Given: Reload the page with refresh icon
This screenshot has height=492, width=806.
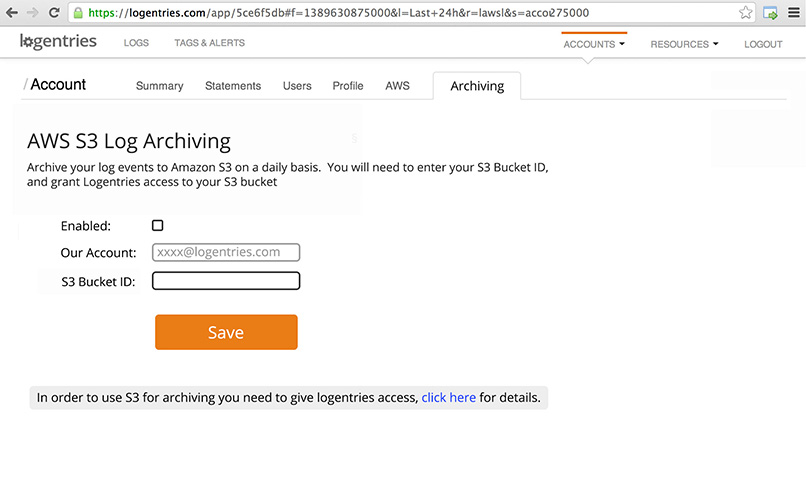Looking at the screenshot, I should click(55, 13).
